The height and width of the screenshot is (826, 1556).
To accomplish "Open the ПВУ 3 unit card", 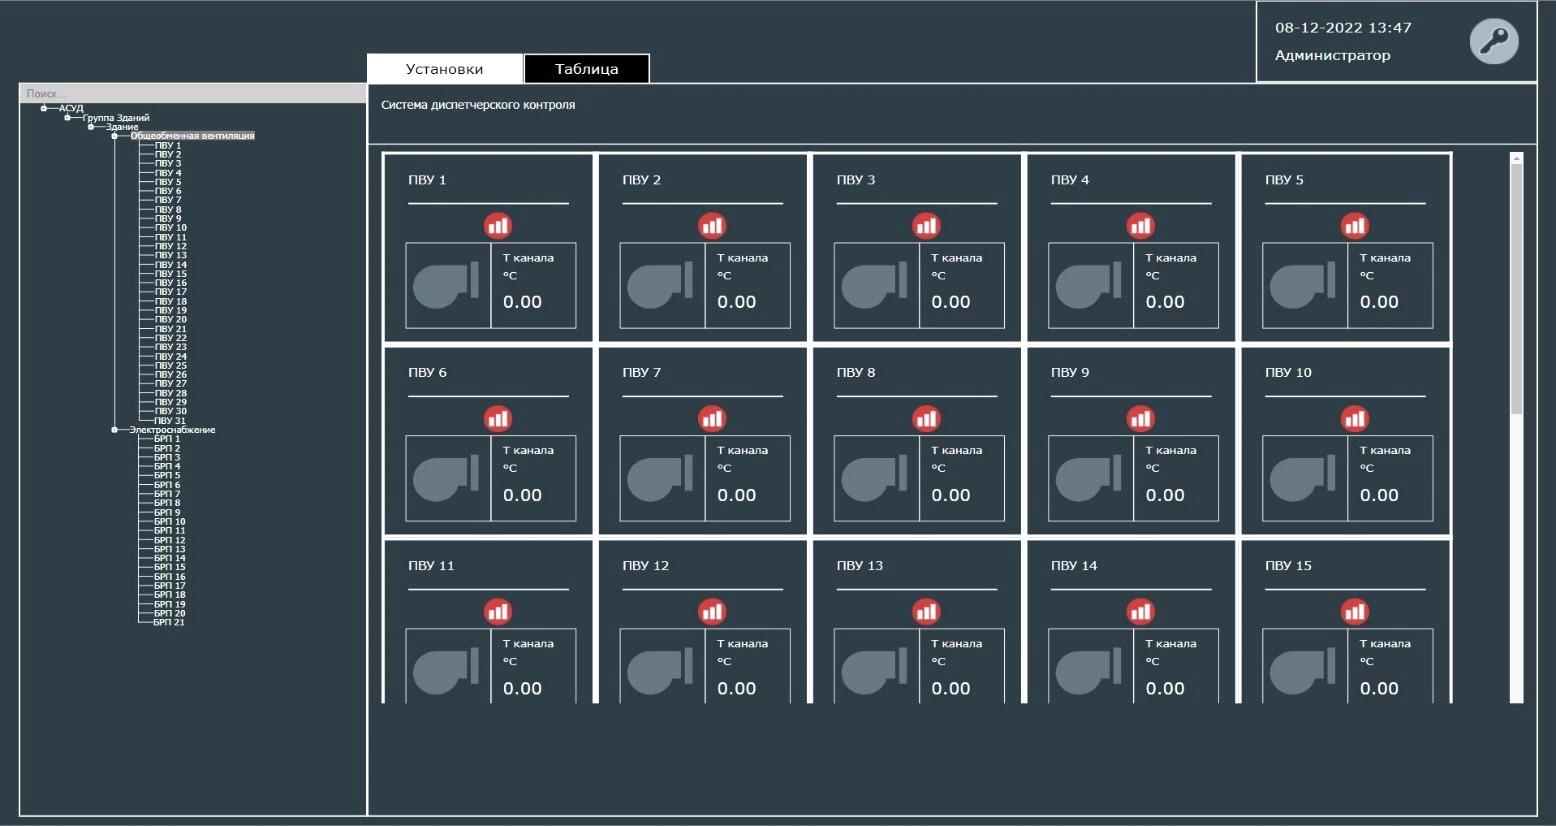I will [x=918, y=245].
